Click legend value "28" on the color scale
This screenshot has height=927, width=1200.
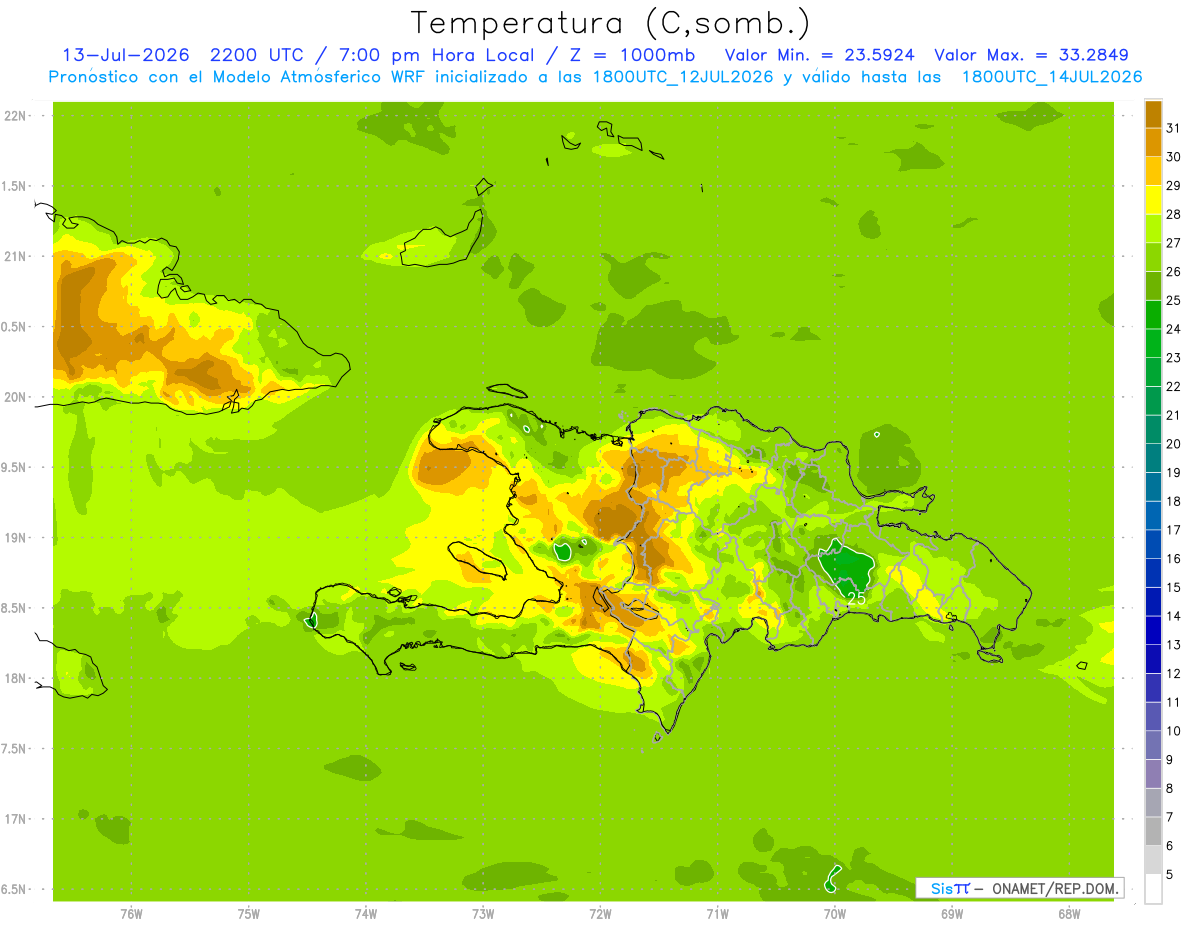(1174, 214)
